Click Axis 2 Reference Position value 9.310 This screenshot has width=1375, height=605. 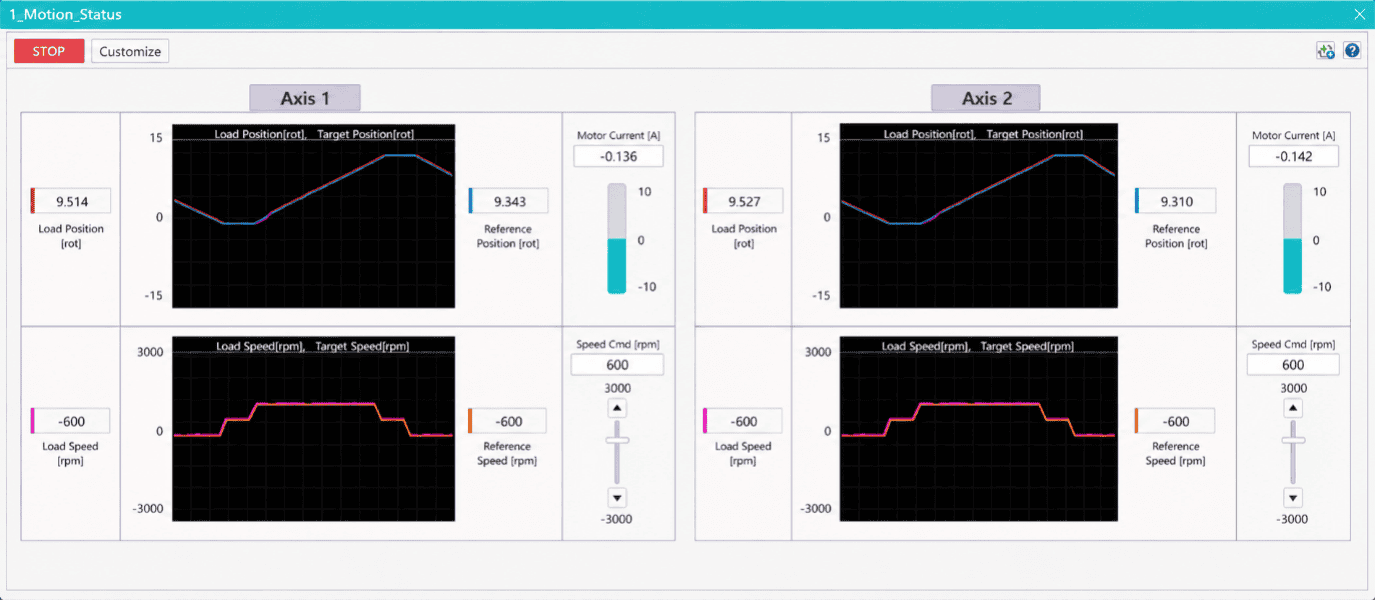[x=1176, y=201]
